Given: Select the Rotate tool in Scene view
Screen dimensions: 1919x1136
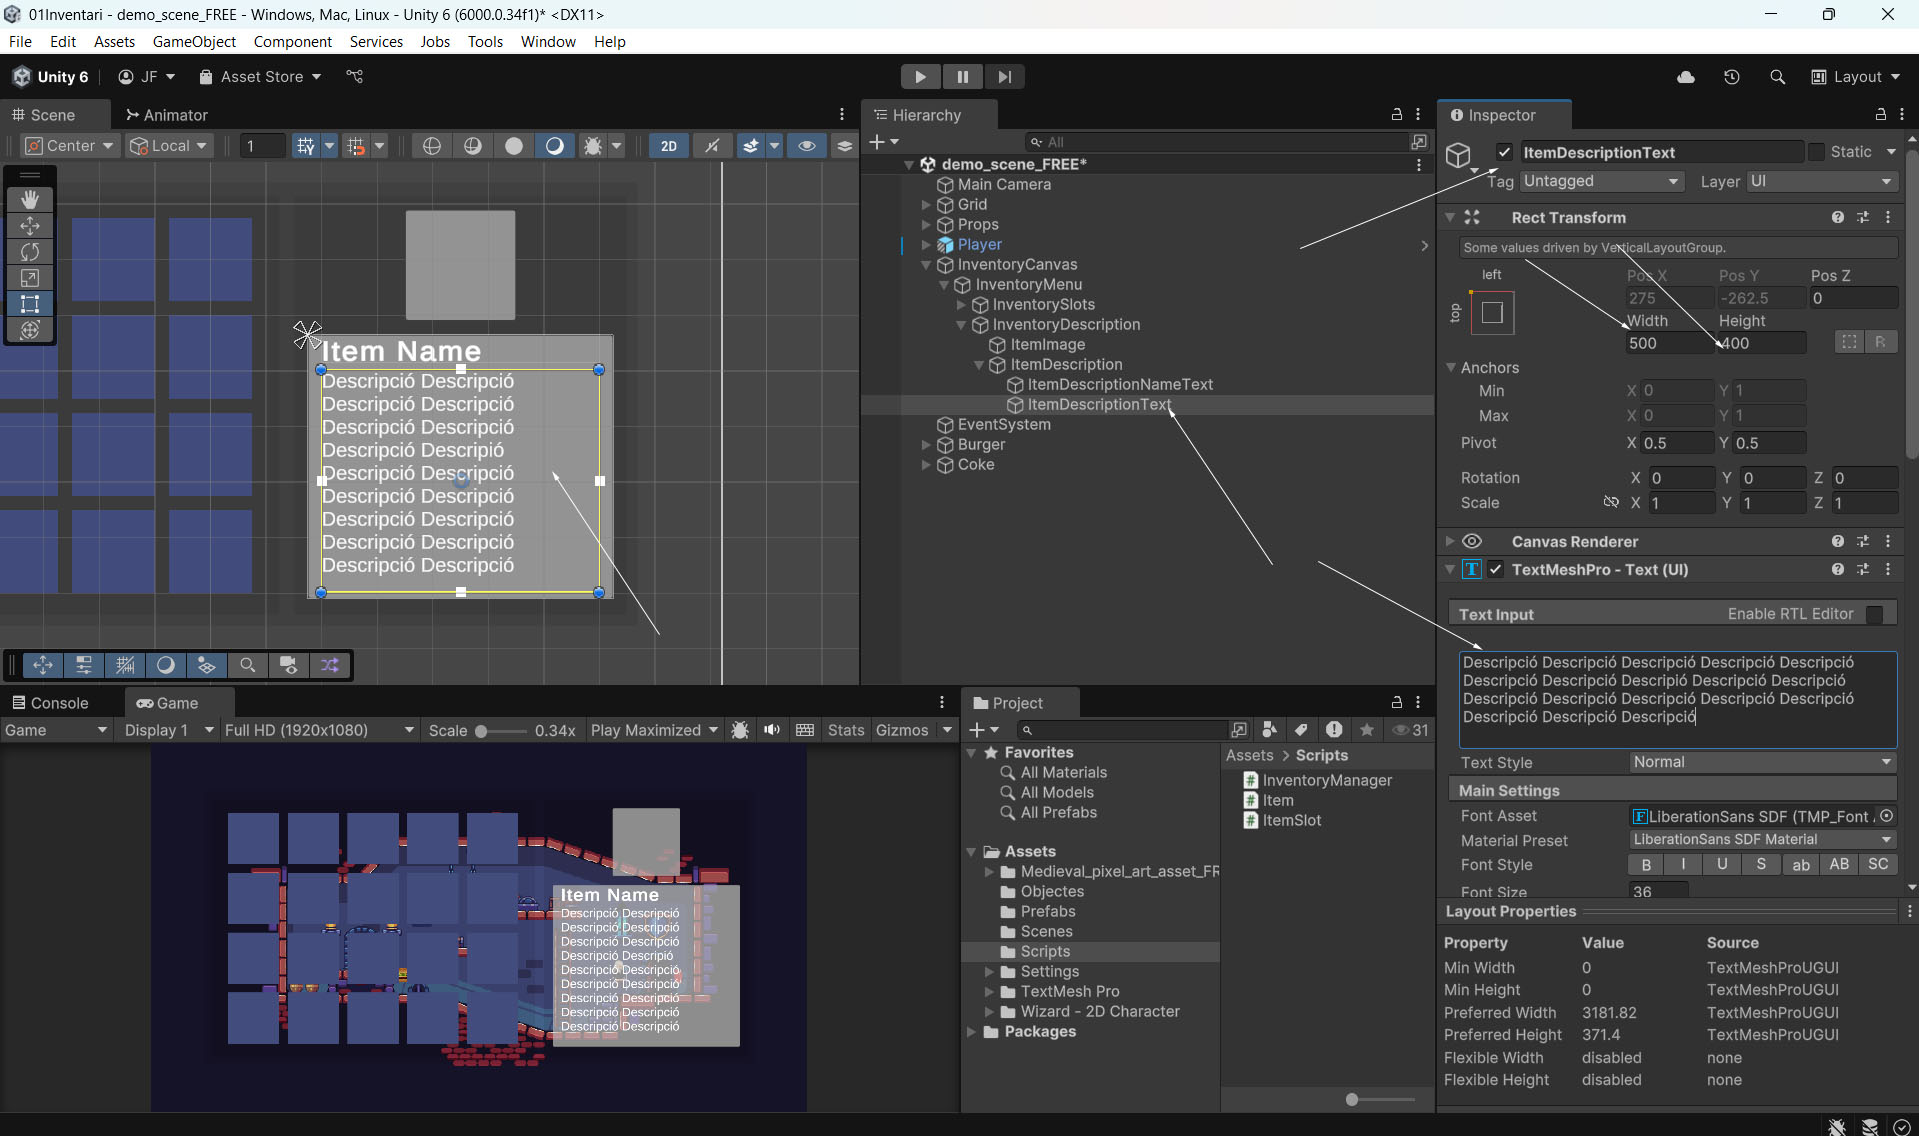Looking at the screenshot, I should coord(30,252).
